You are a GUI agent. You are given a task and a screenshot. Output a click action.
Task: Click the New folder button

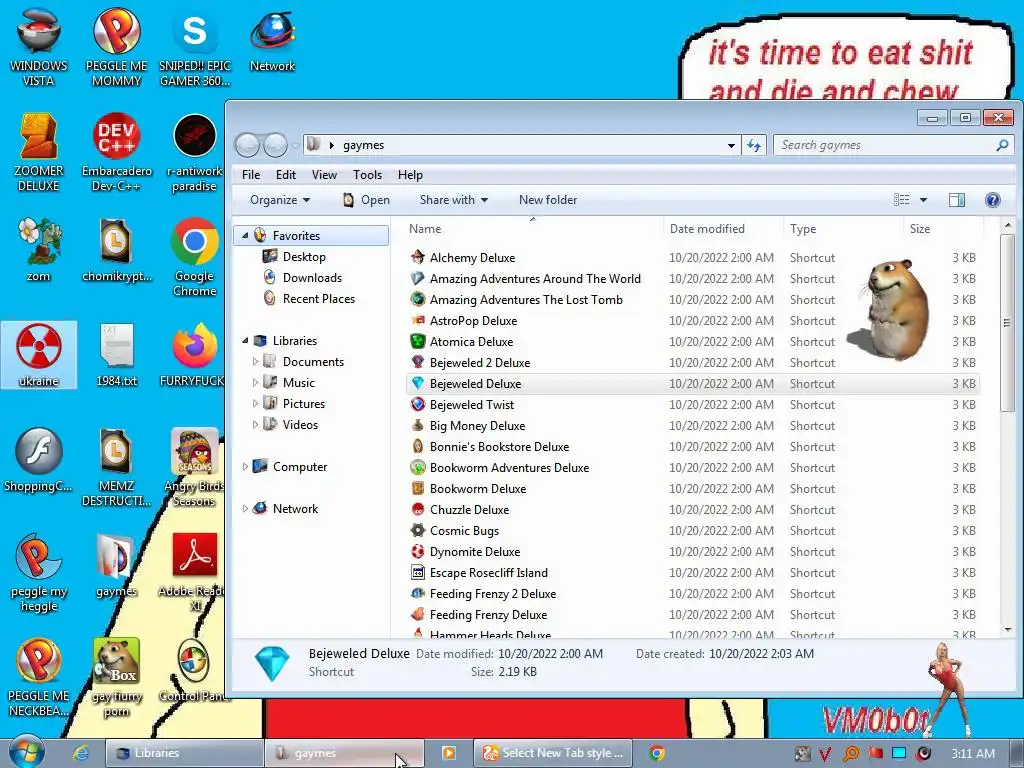(548, 200)
